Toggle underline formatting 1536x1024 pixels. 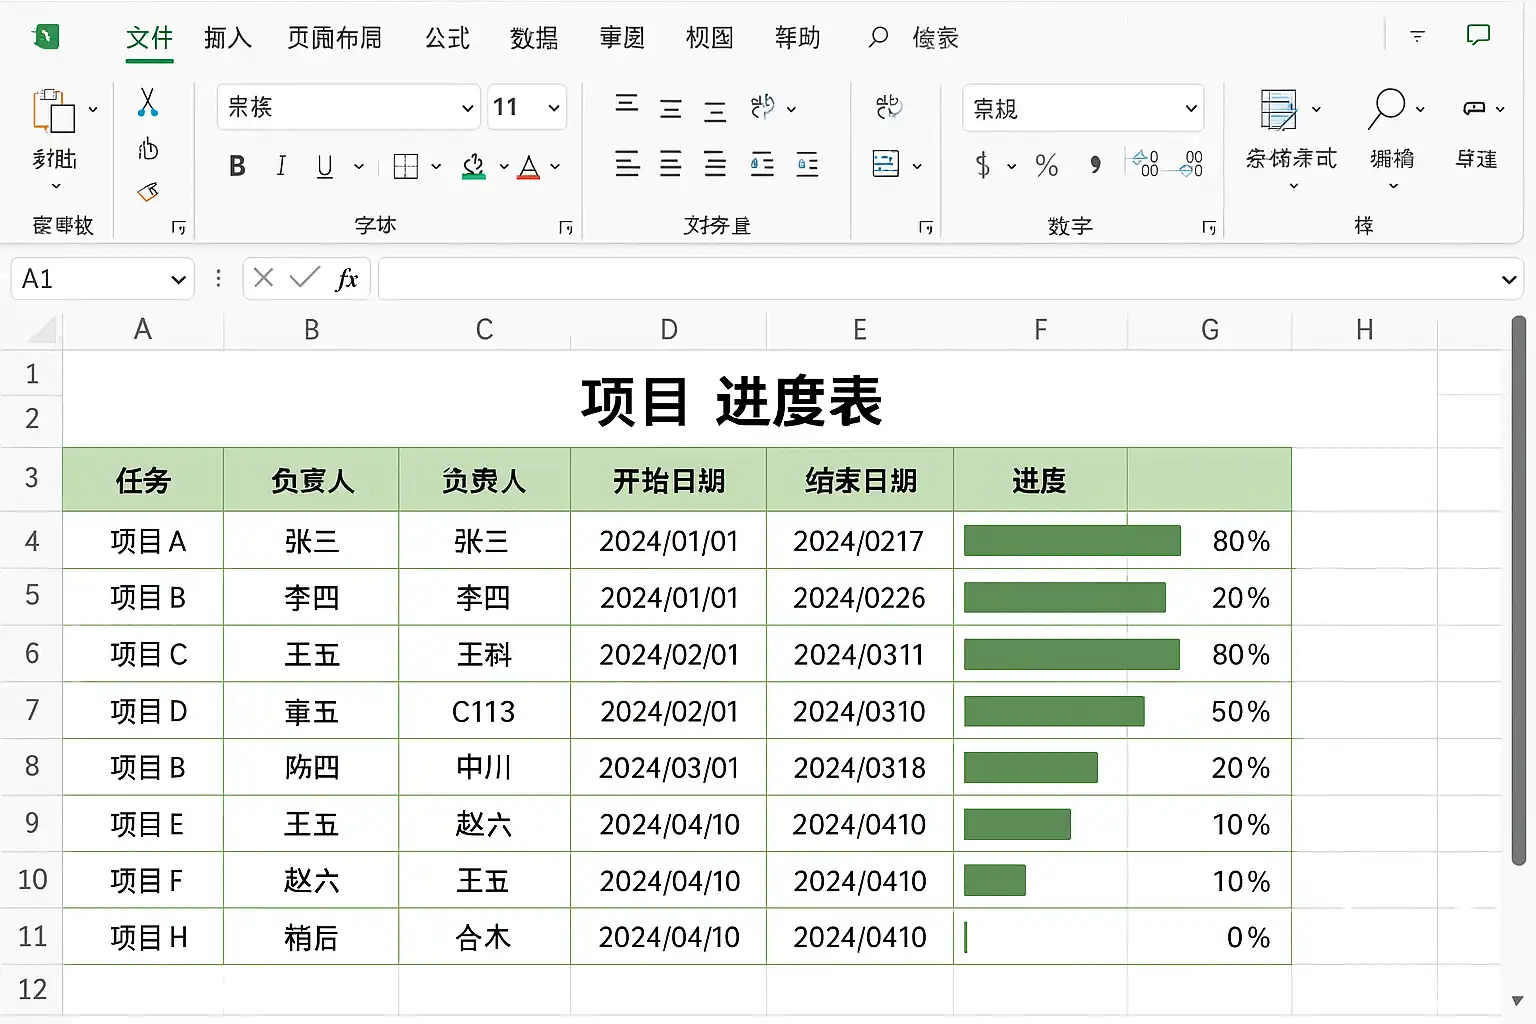[324, 166]
